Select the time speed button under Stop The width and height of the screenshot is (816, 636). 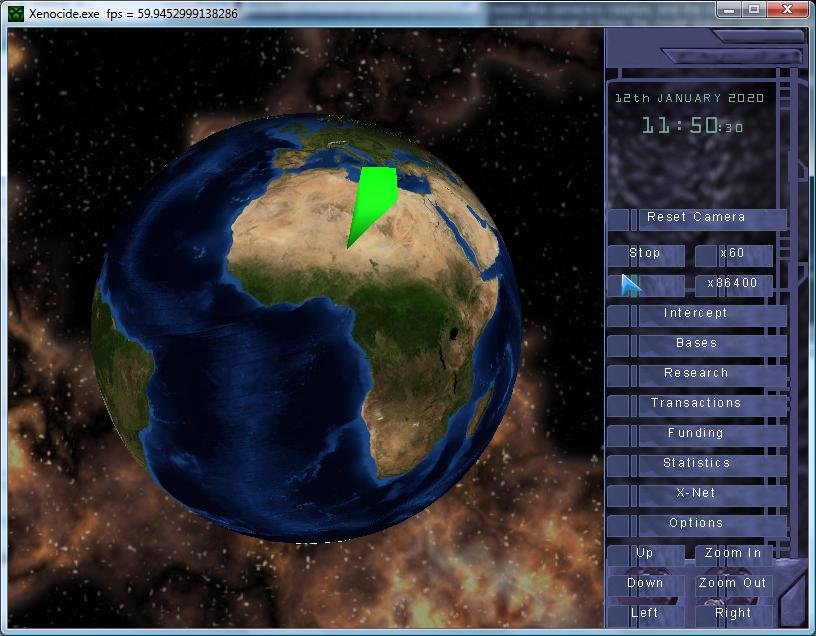646,285
